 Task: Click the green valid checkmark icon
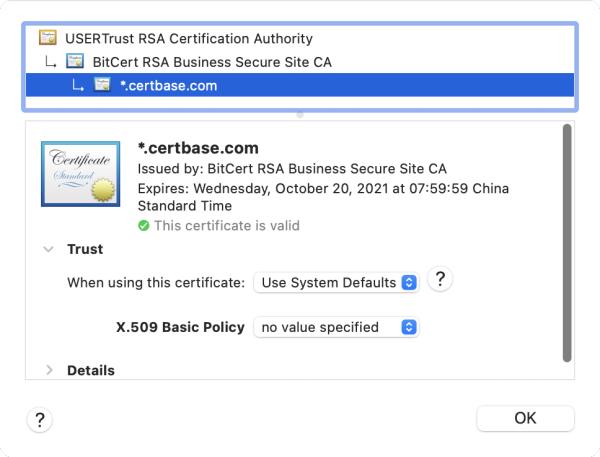tap(144, 226)
